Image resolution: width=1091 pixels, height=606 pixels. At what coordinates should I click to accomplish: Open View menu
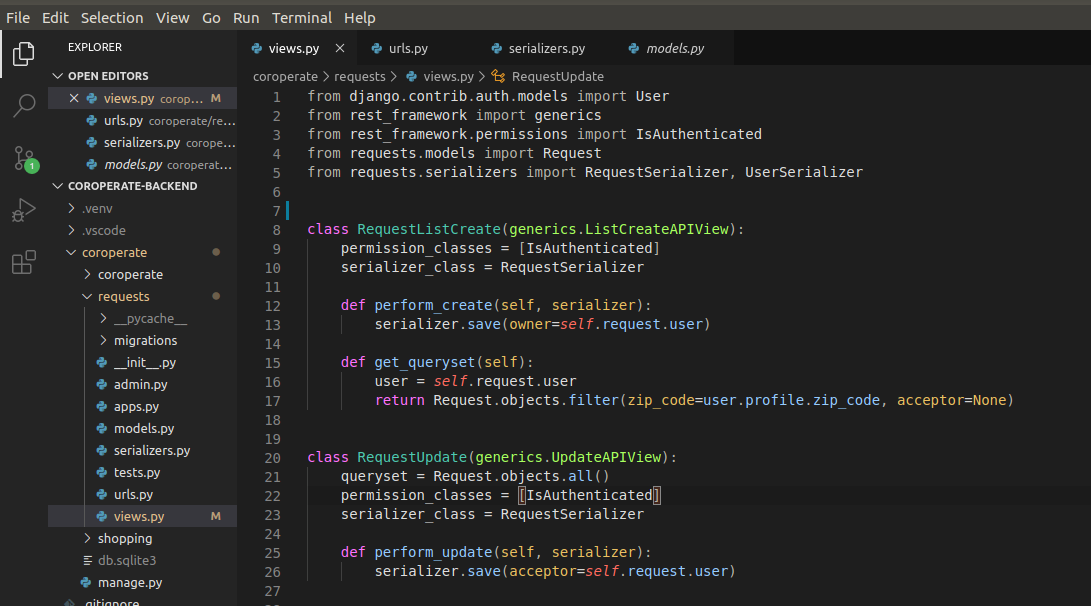tap(173, 17)
